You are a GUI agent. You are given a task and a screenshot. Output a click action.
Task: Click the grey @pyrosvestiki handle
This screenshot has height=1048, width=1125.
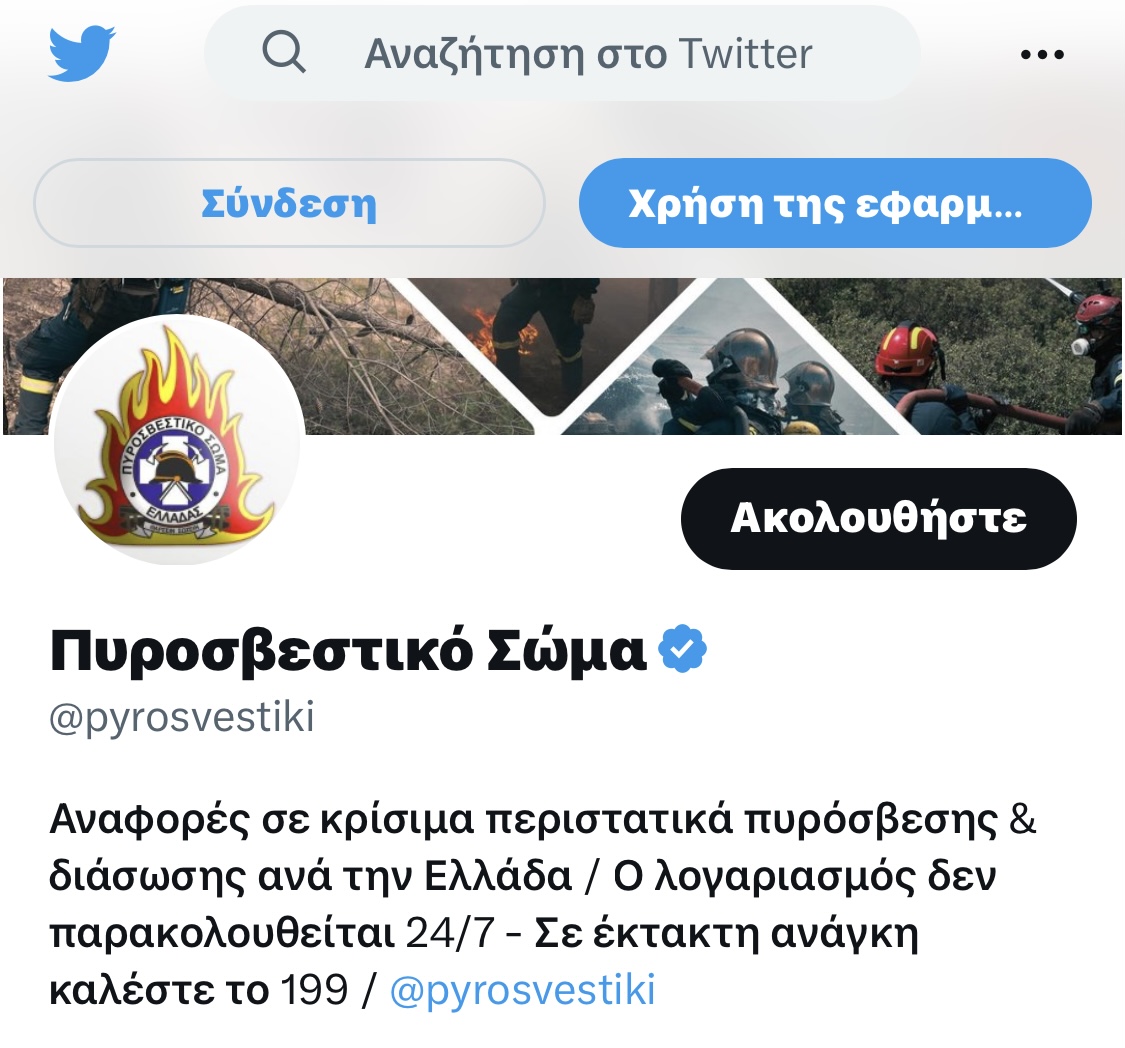click(182, 717)
